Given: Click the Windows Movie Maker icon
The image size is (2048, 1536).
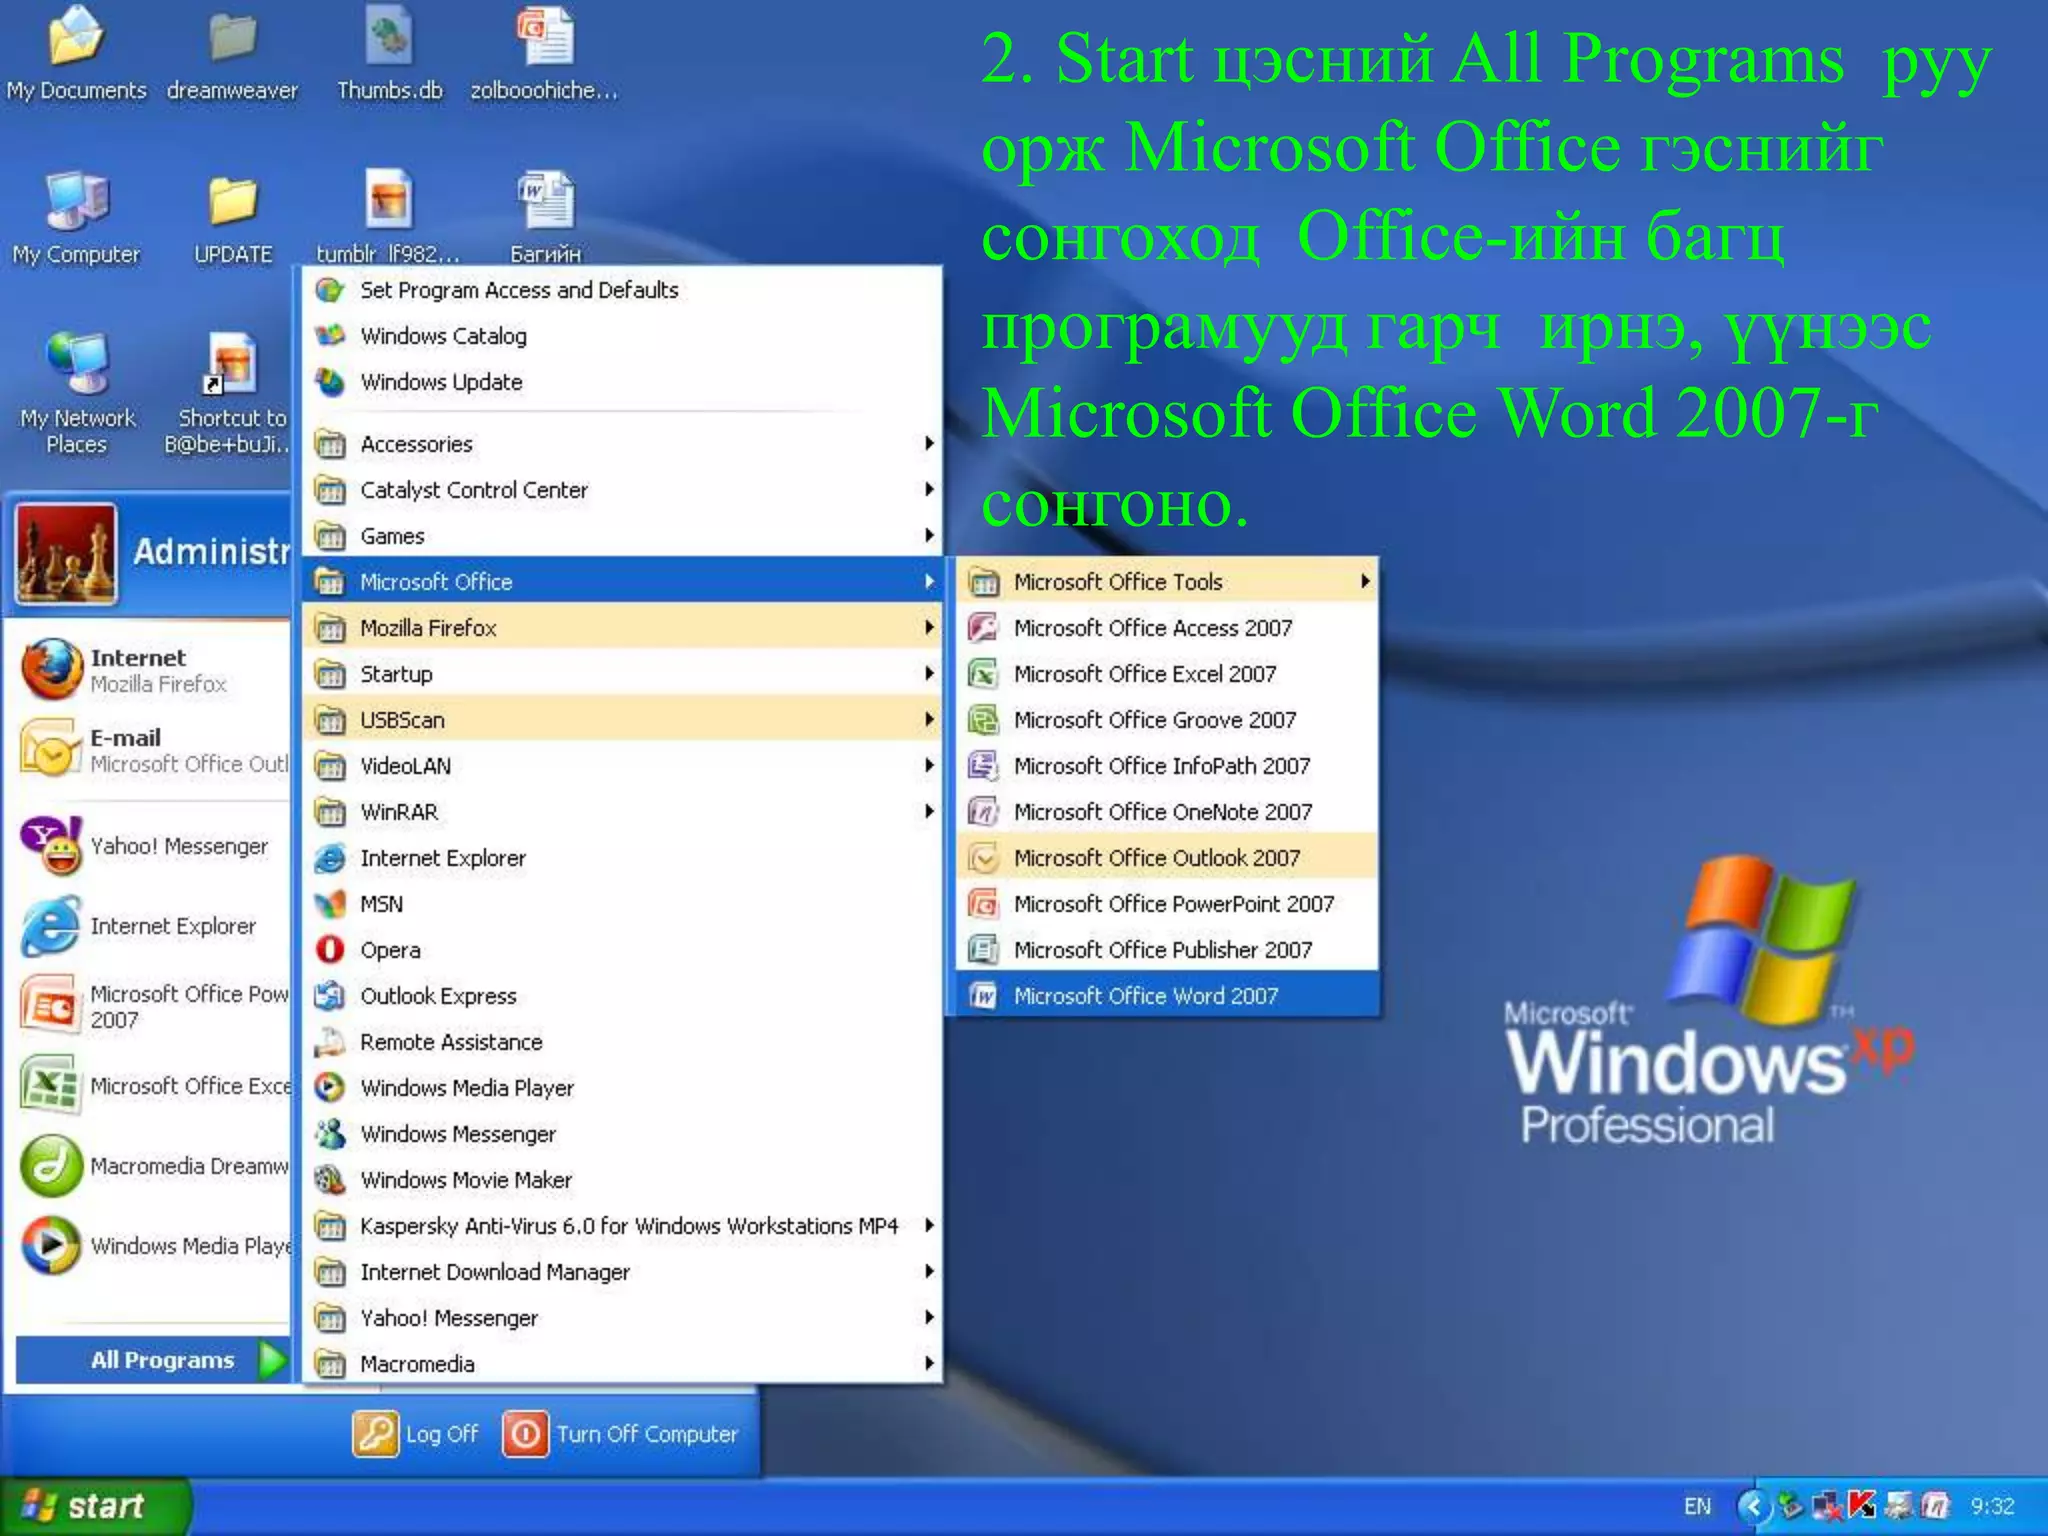Looking at the screenshot, I should click(330, 1180).
